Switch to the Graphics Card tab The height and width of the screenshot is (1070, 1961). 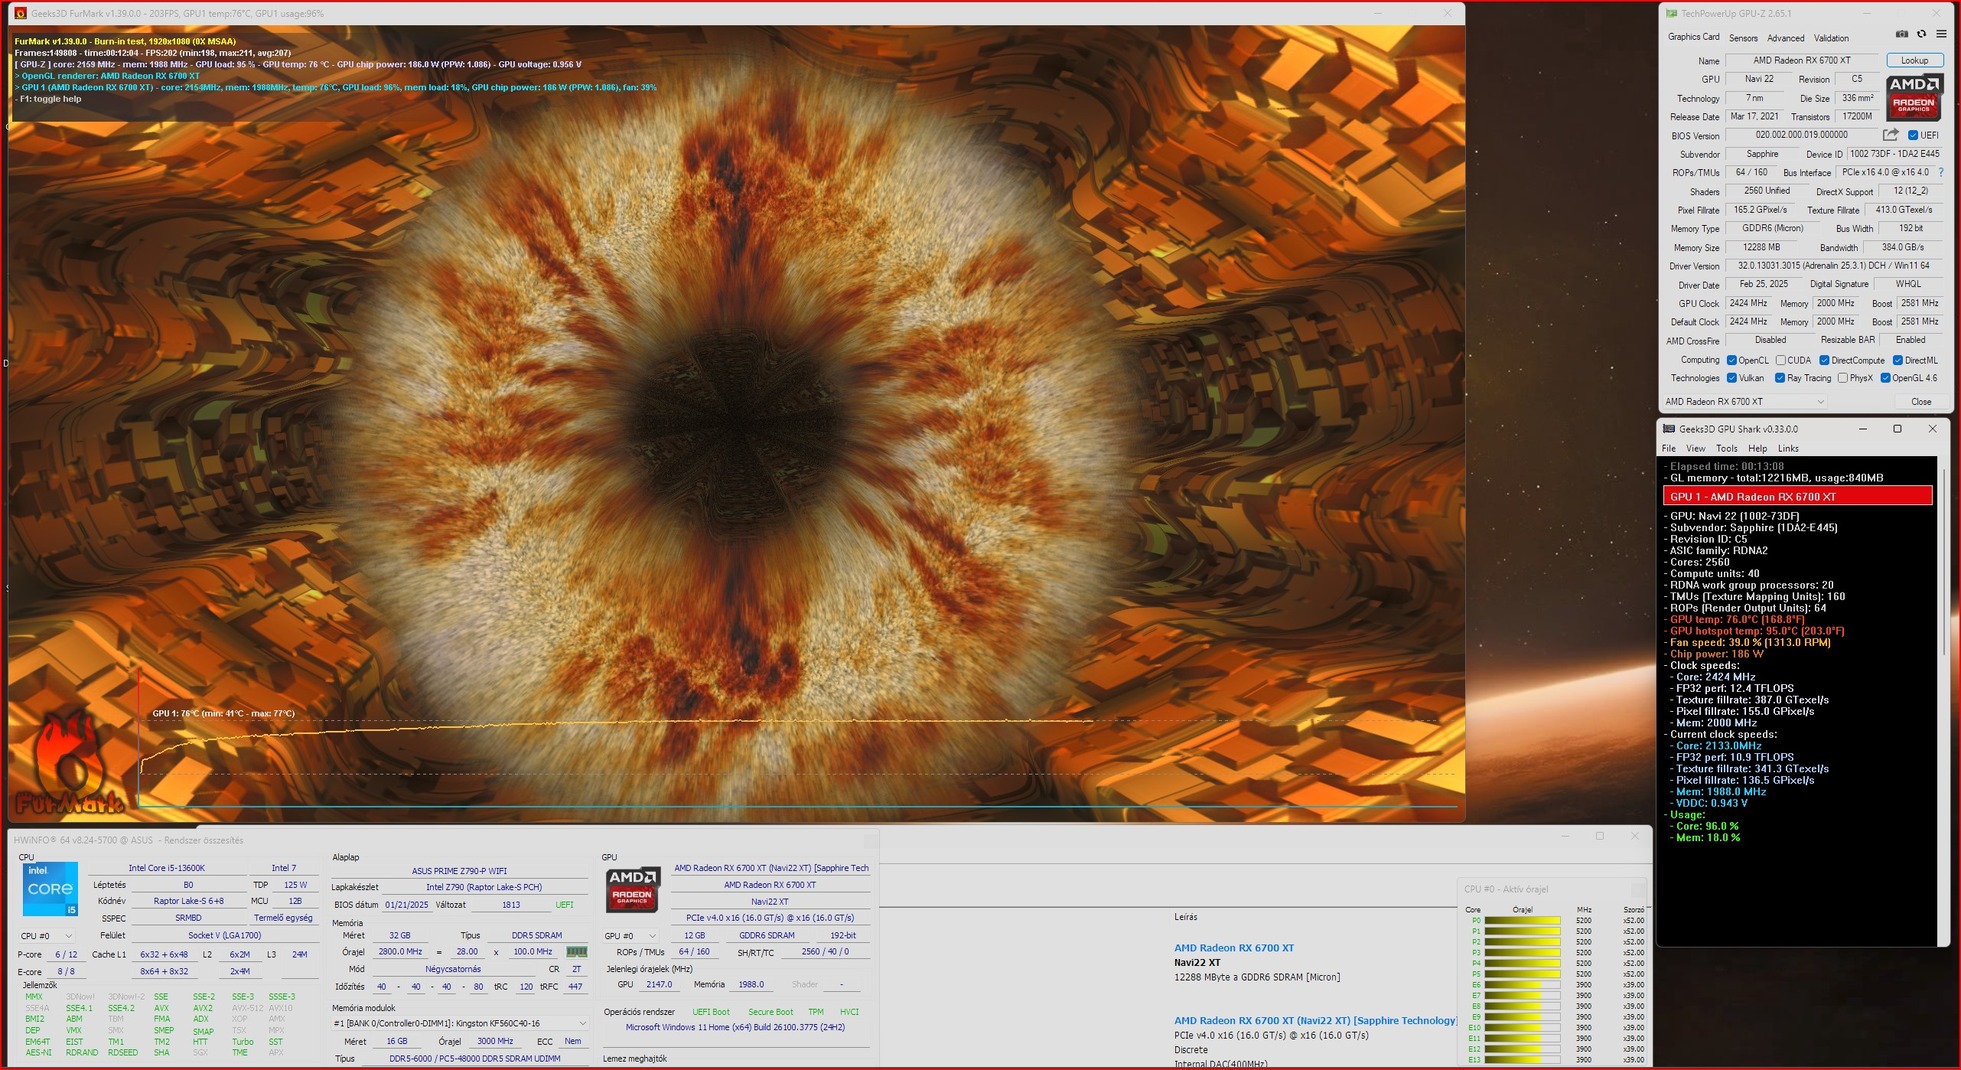click(x=1693, y=37)
